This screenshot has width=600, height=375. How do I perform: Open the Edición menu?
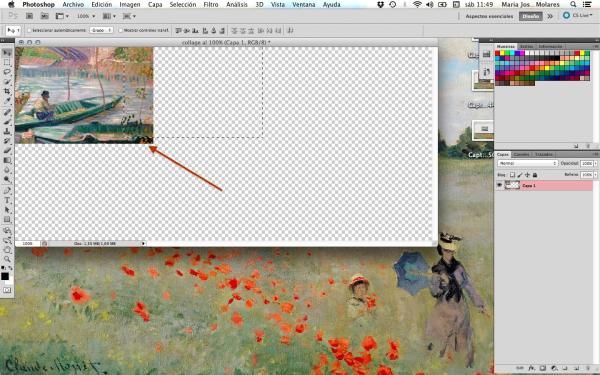(102, 5)
